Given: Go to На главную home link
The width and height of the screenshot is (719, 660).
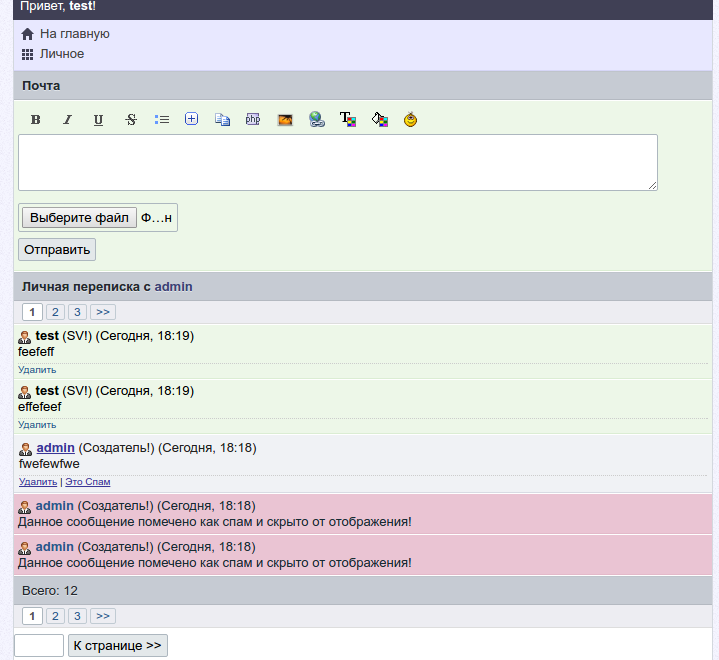Looking at the screenshot, I should coord(74,34).
